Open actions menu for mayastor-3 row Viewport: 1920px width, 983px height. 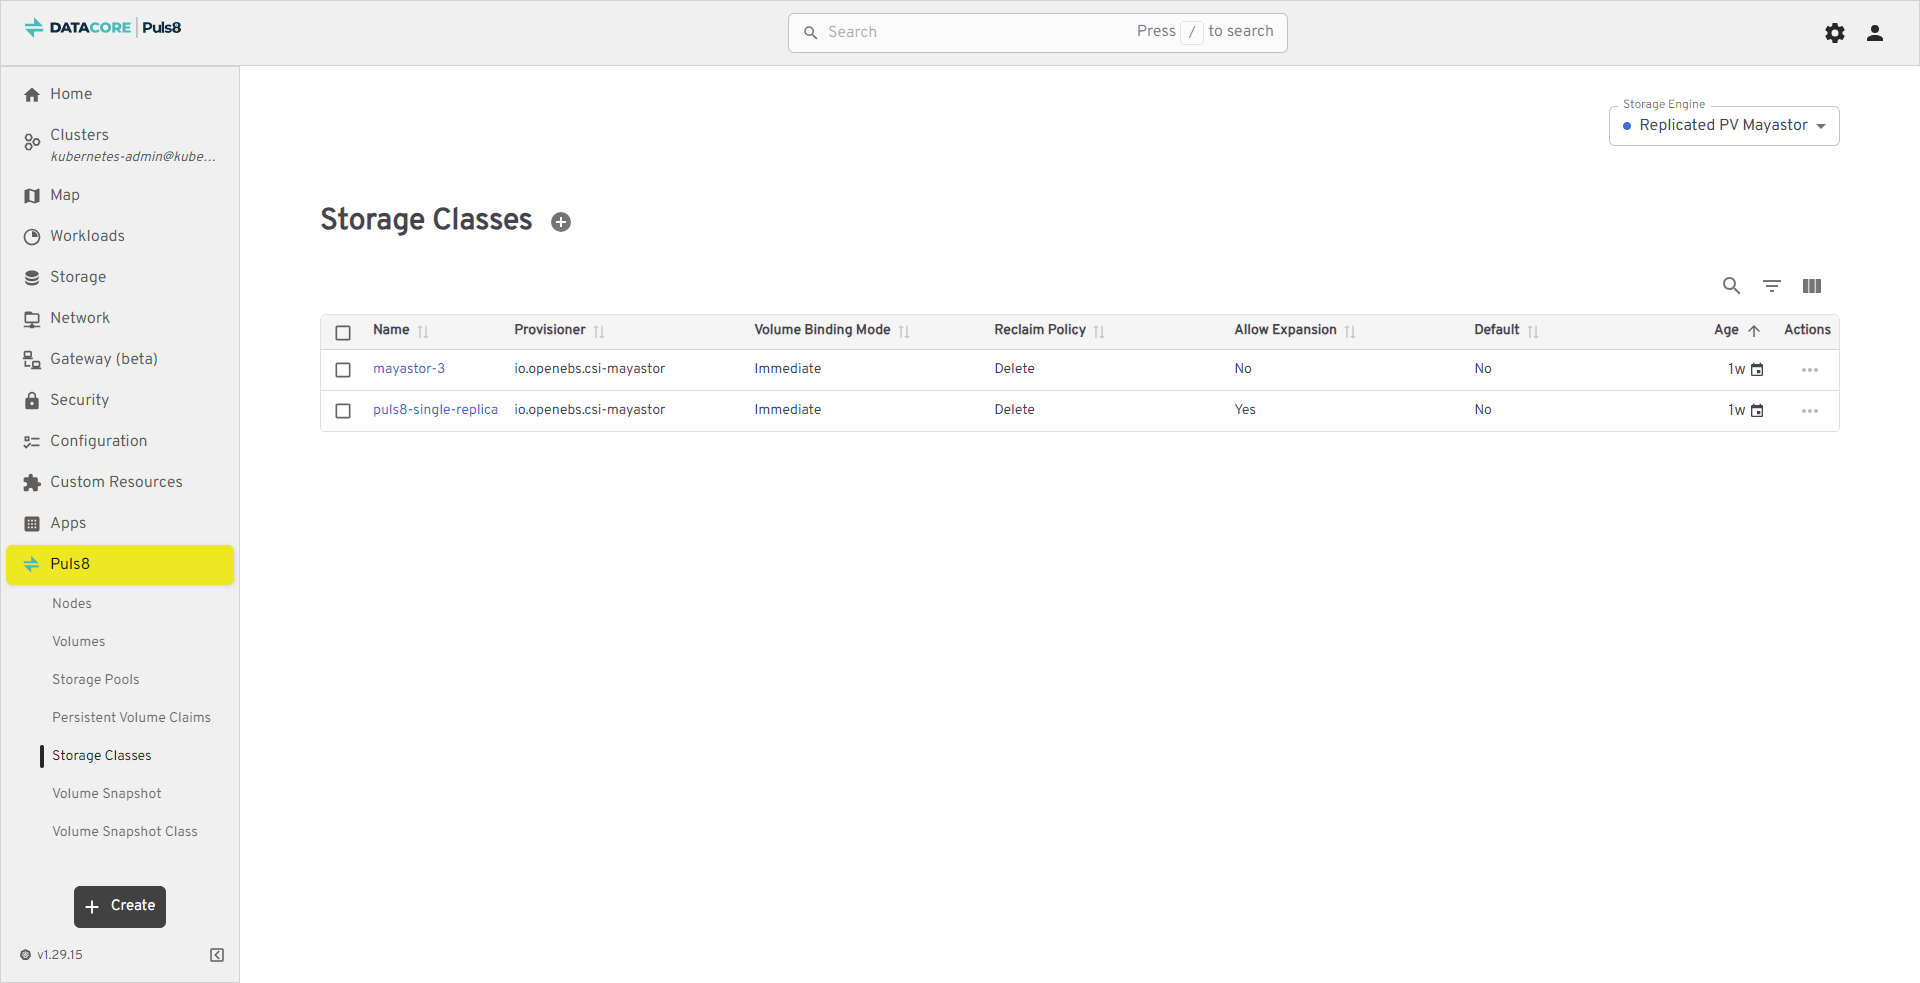(x=1809, y=370)
